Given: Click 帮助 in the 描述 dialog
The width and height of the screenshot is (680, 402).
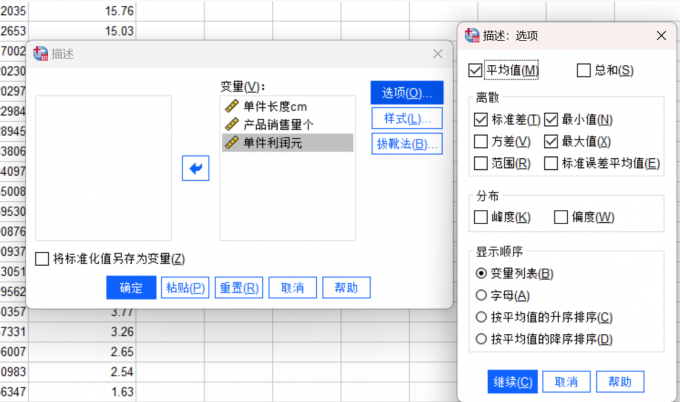Looking at the screenshot, I should [347, 288].
